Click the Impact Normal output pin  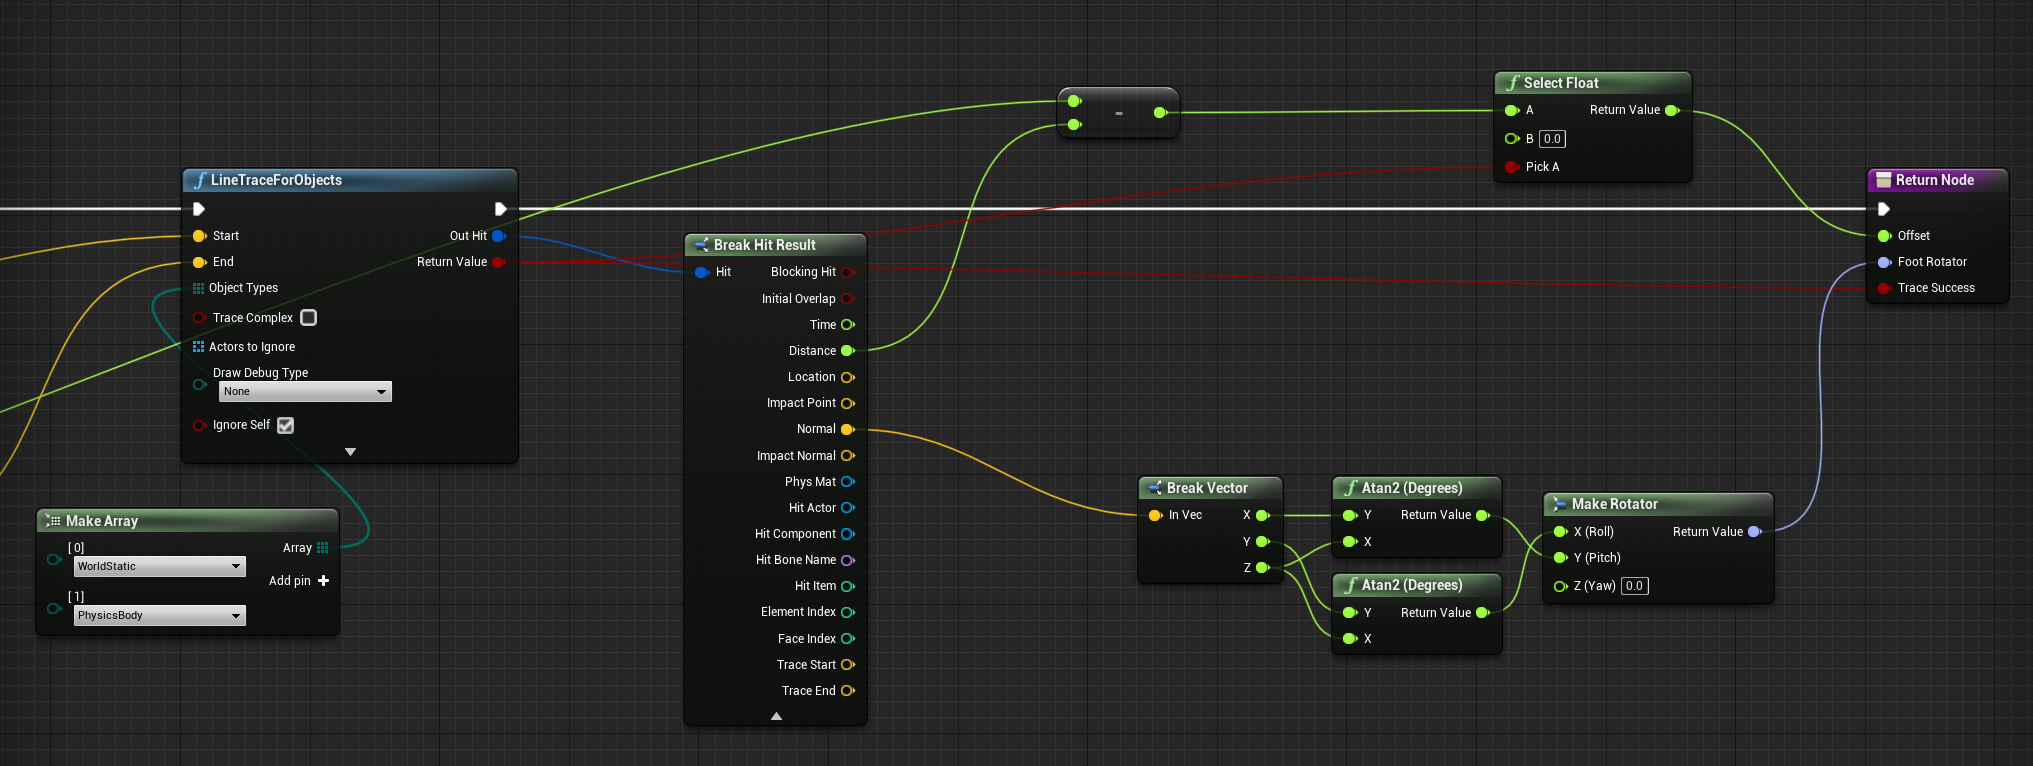coord(848,456)
